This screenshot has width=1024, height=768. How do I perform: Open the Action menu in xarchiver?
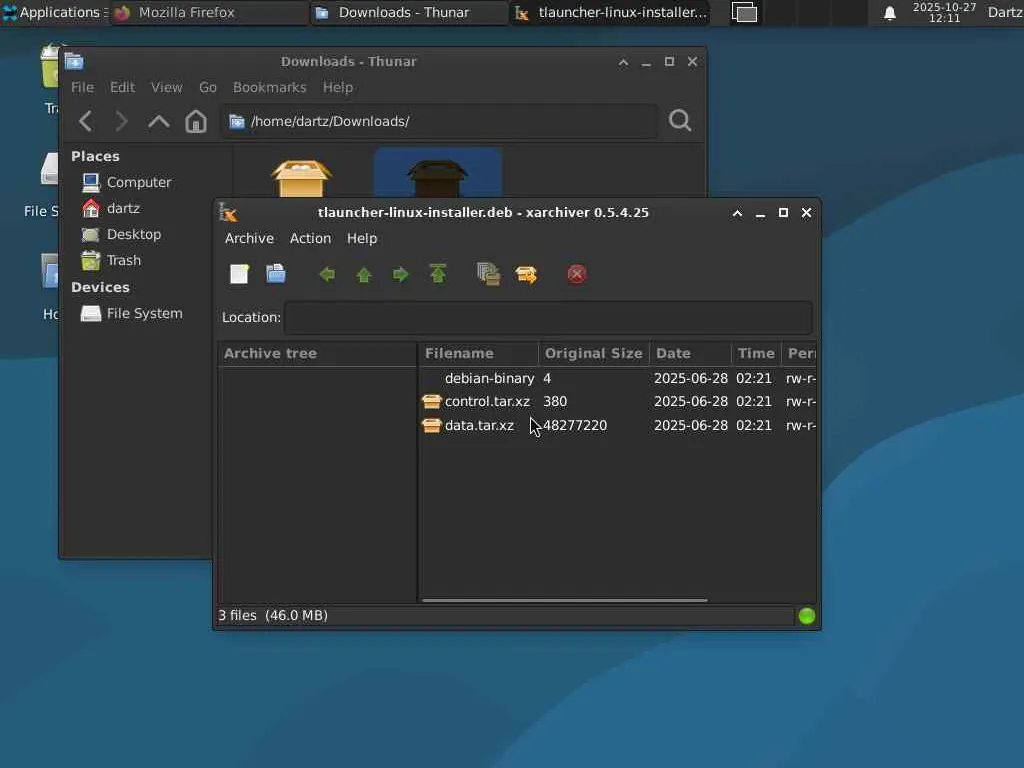pos(310,238)
